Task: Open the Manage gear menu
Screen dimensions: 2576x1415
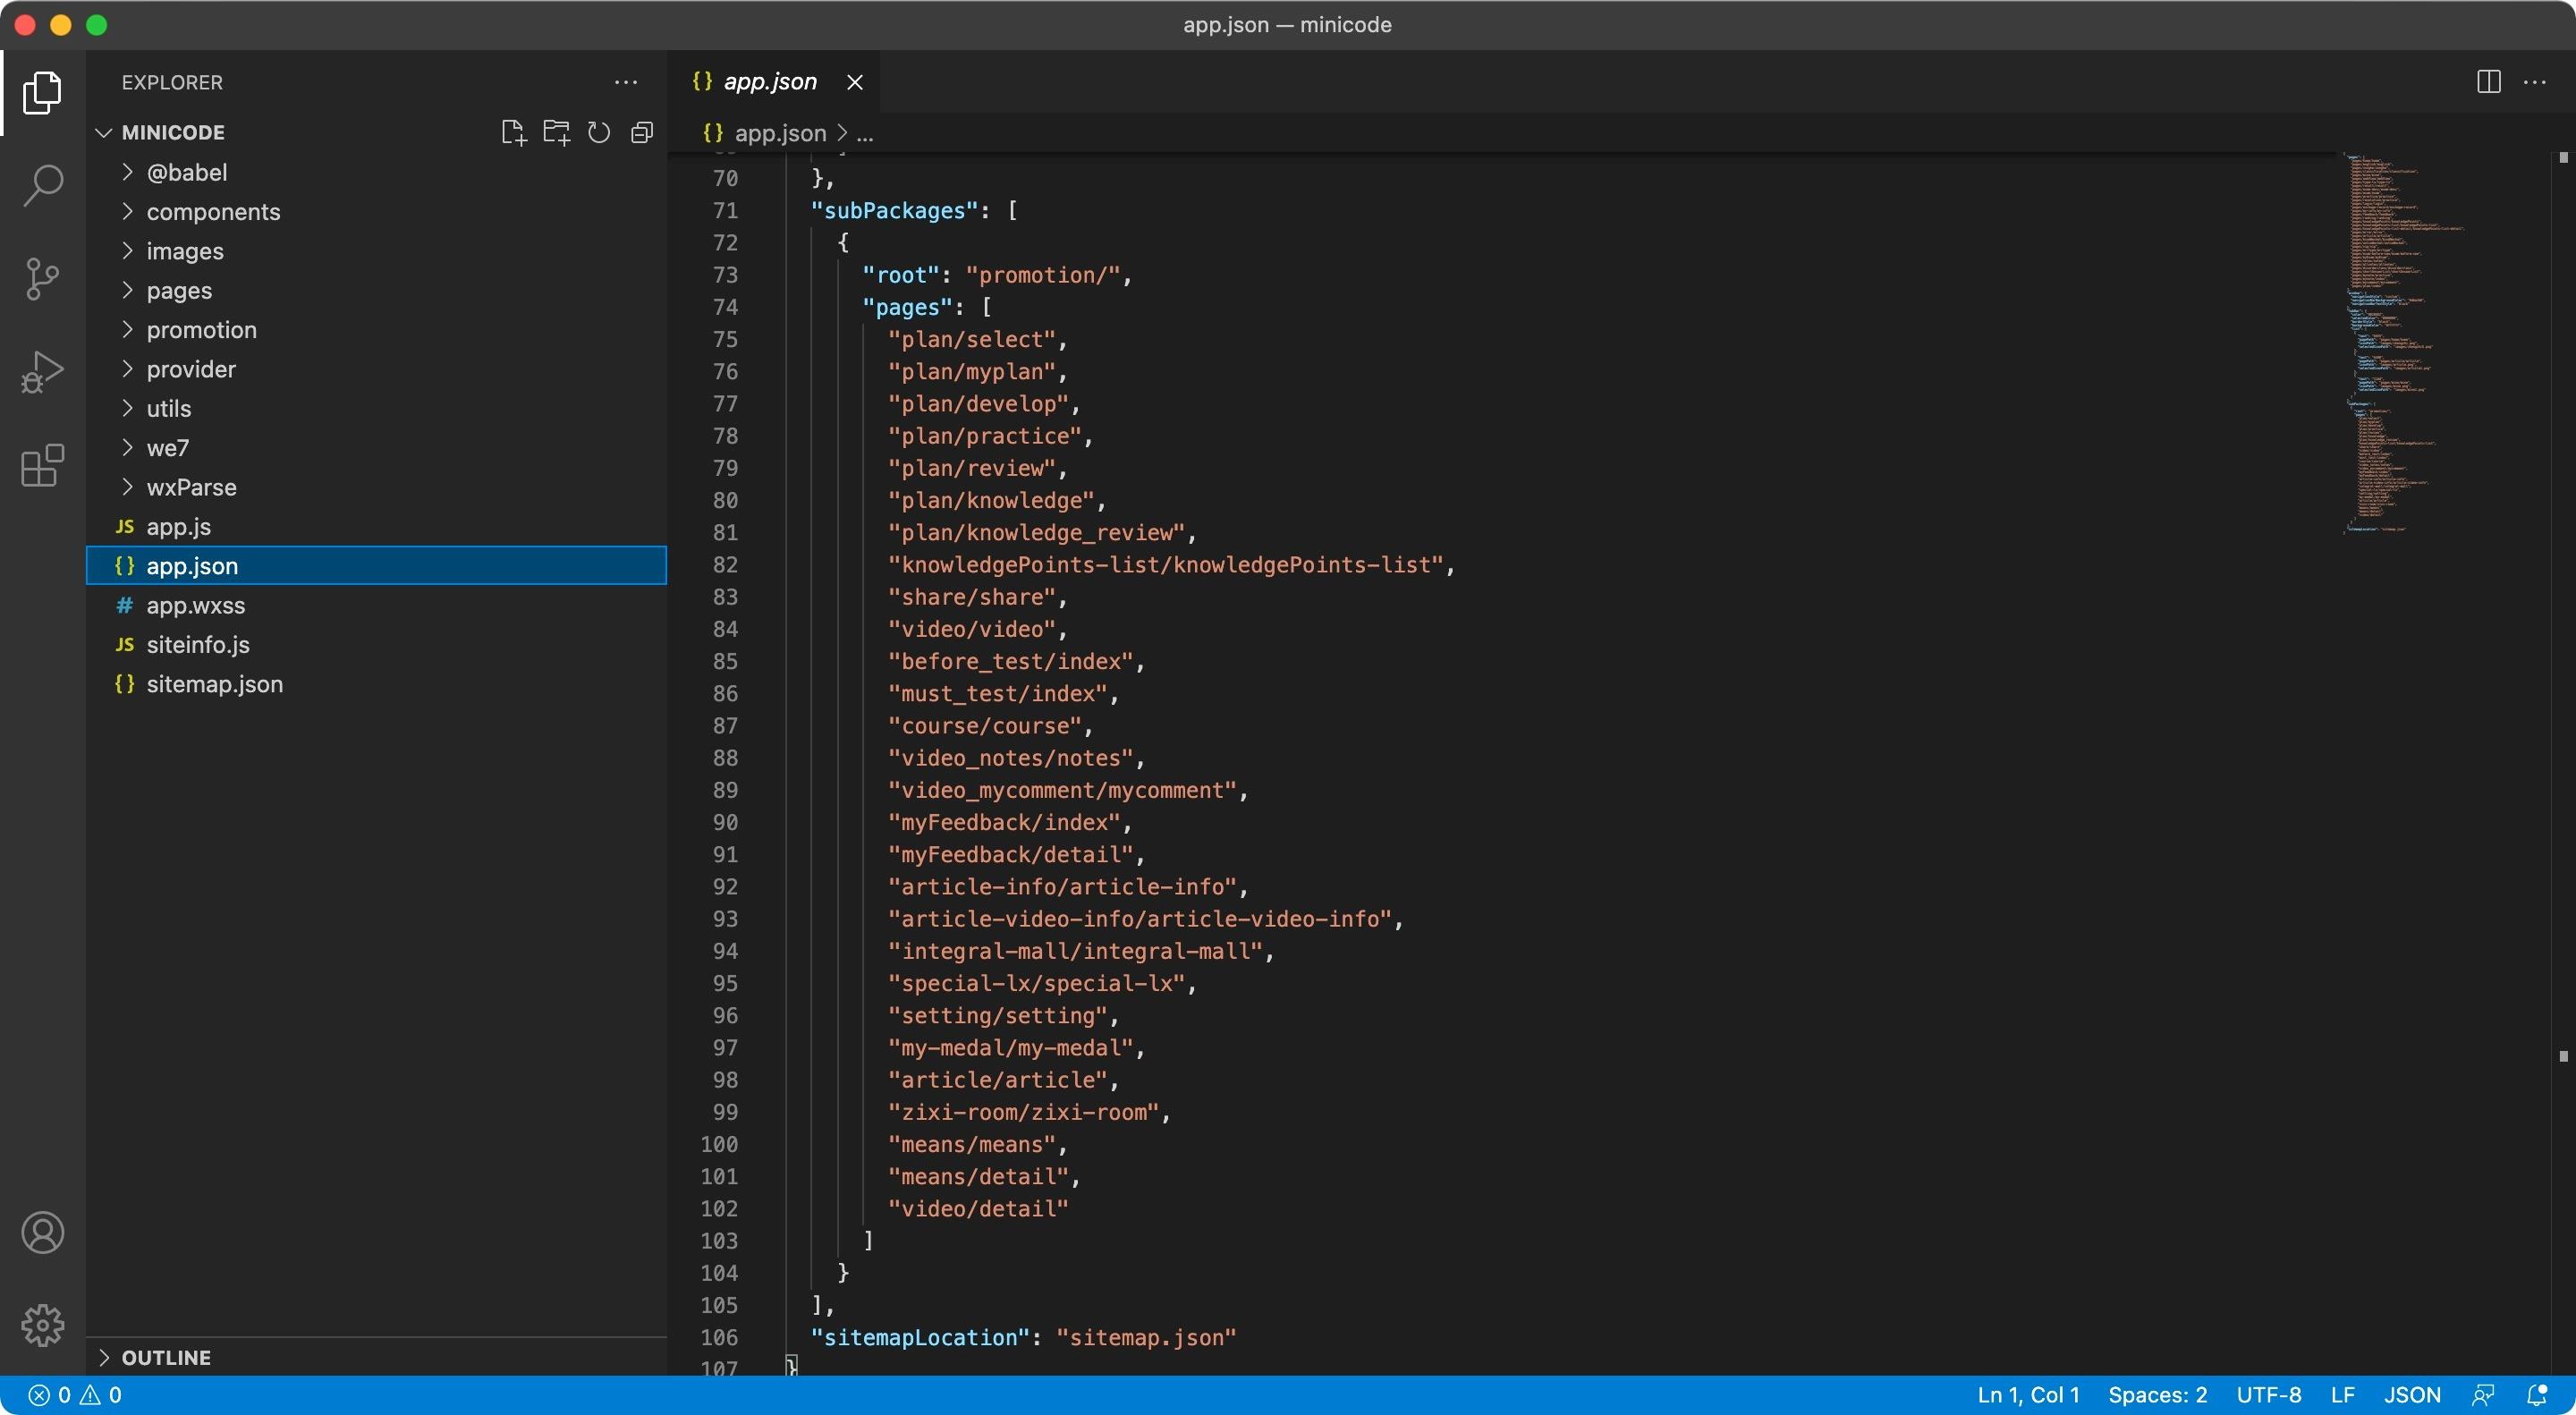Action: pos(42,1325)
